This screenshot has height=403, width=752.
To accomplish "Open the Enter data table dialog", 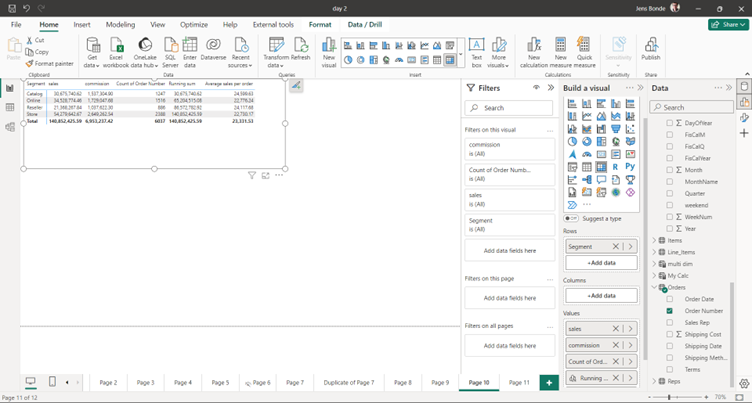I will [x=190, y=53].
